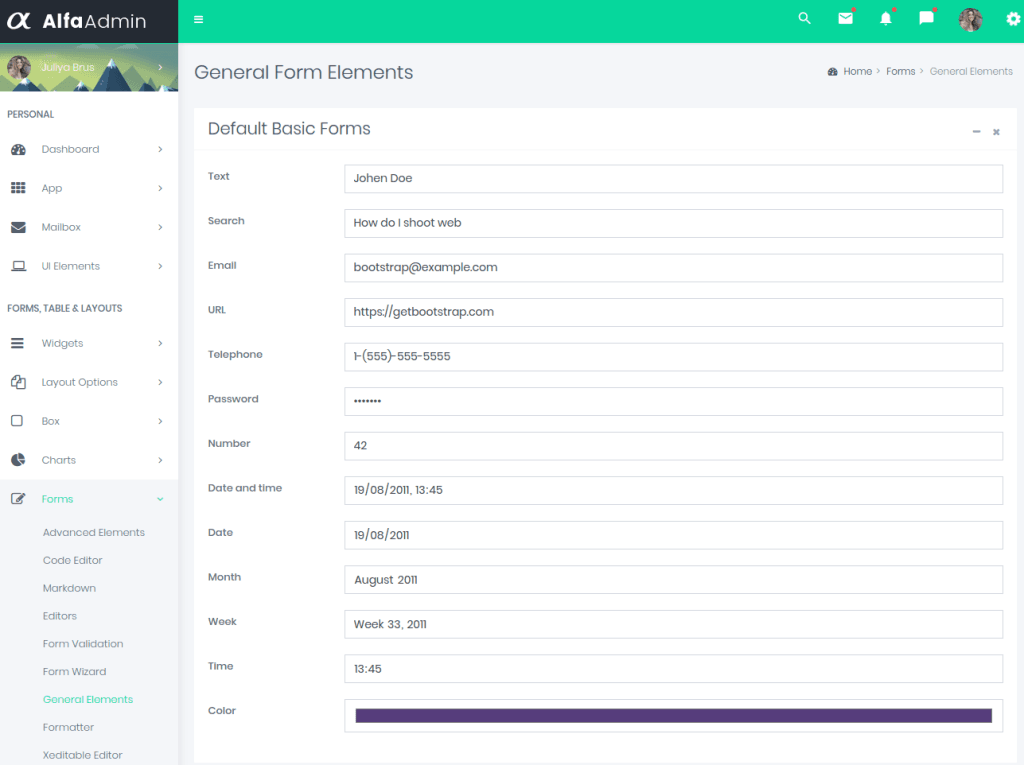Go to Home breadcrumb link
Image resolution: width=1024 pixels, height=765 pixels.
(857, 72)
